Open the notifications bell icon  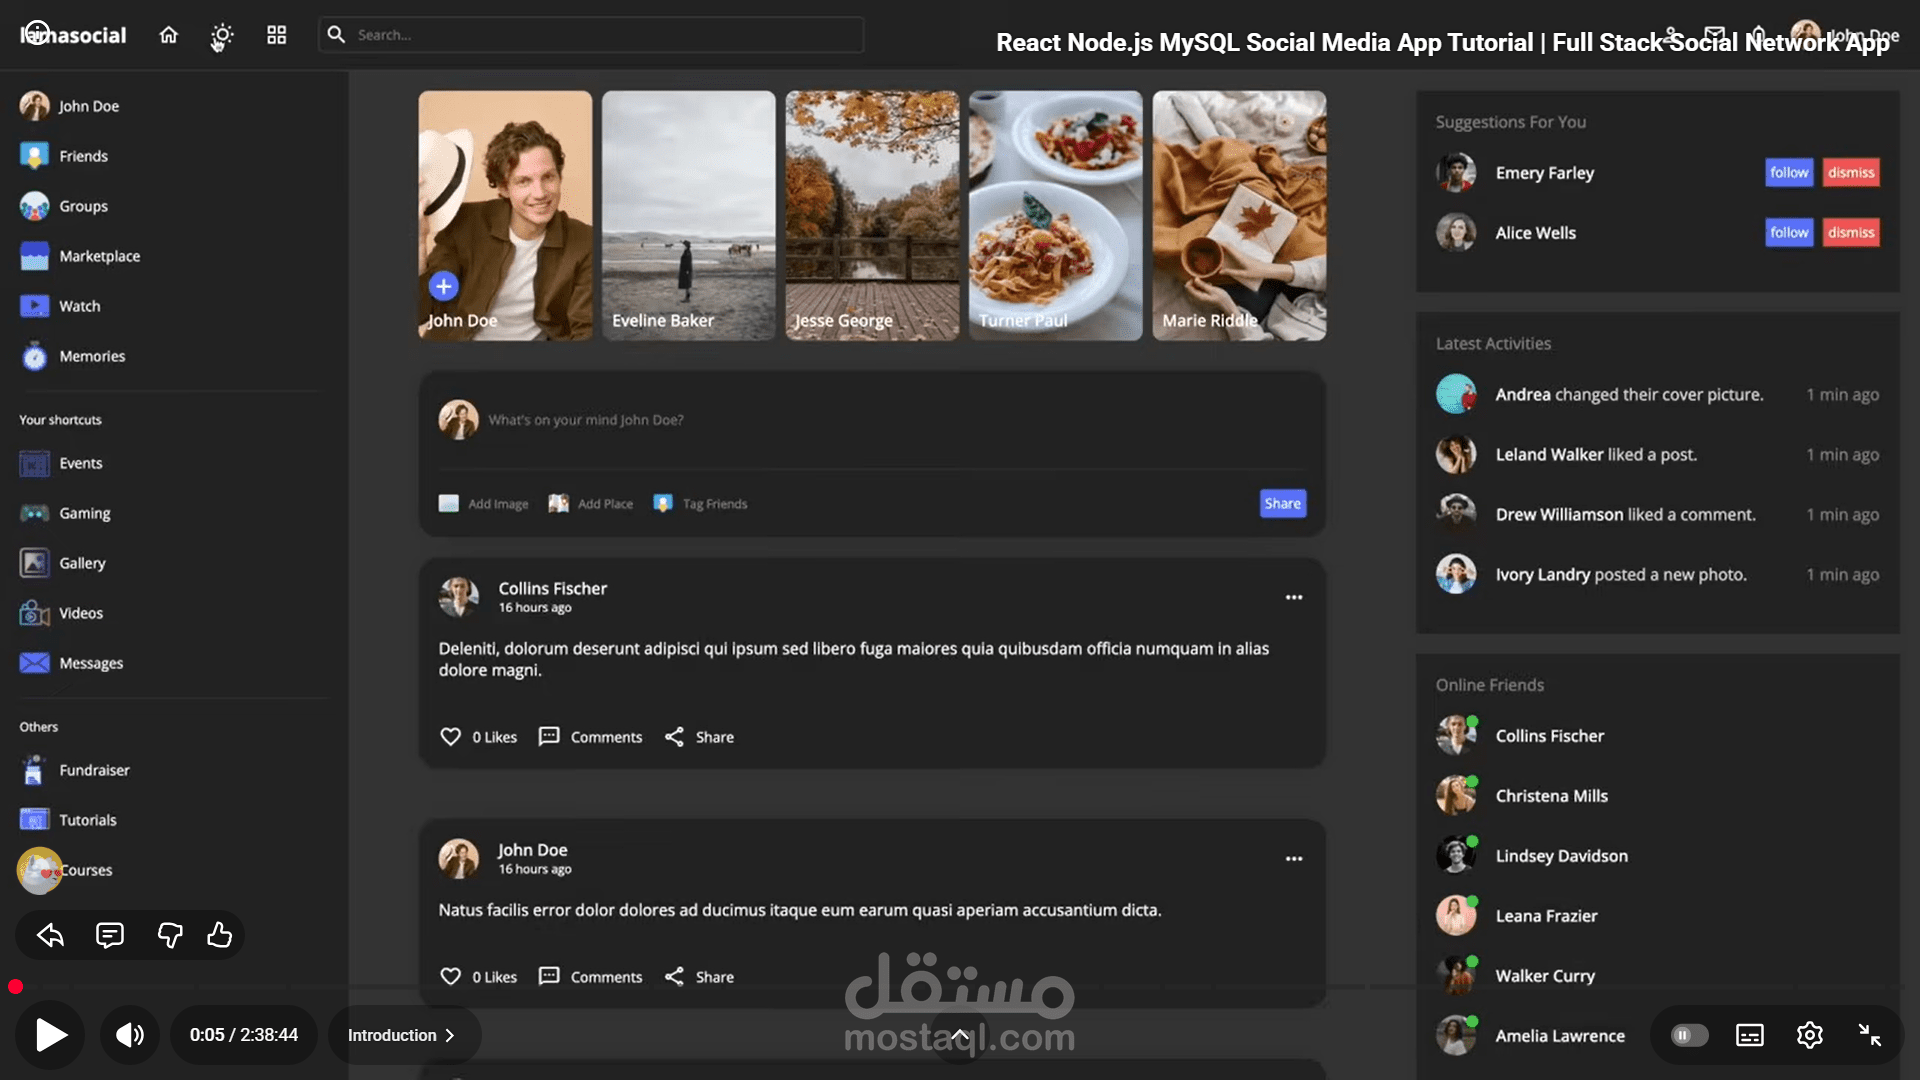pyautogui.click(x=1760, y=33)
